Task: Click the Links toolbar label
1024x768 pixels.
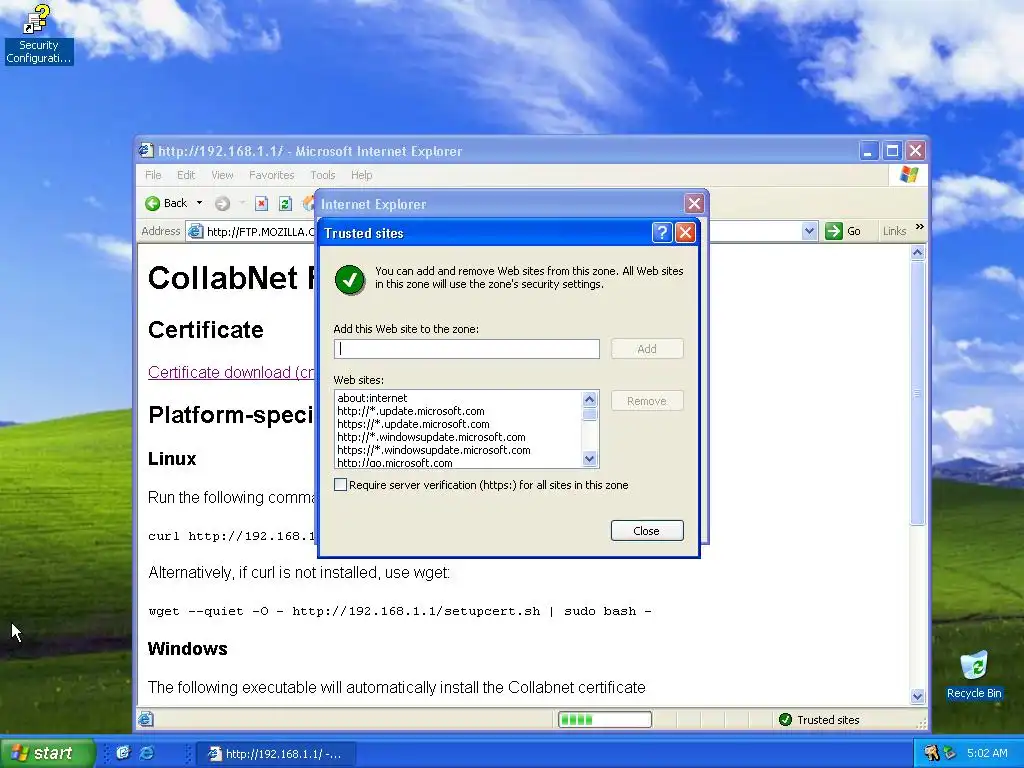Action: (x=894, y=231)
